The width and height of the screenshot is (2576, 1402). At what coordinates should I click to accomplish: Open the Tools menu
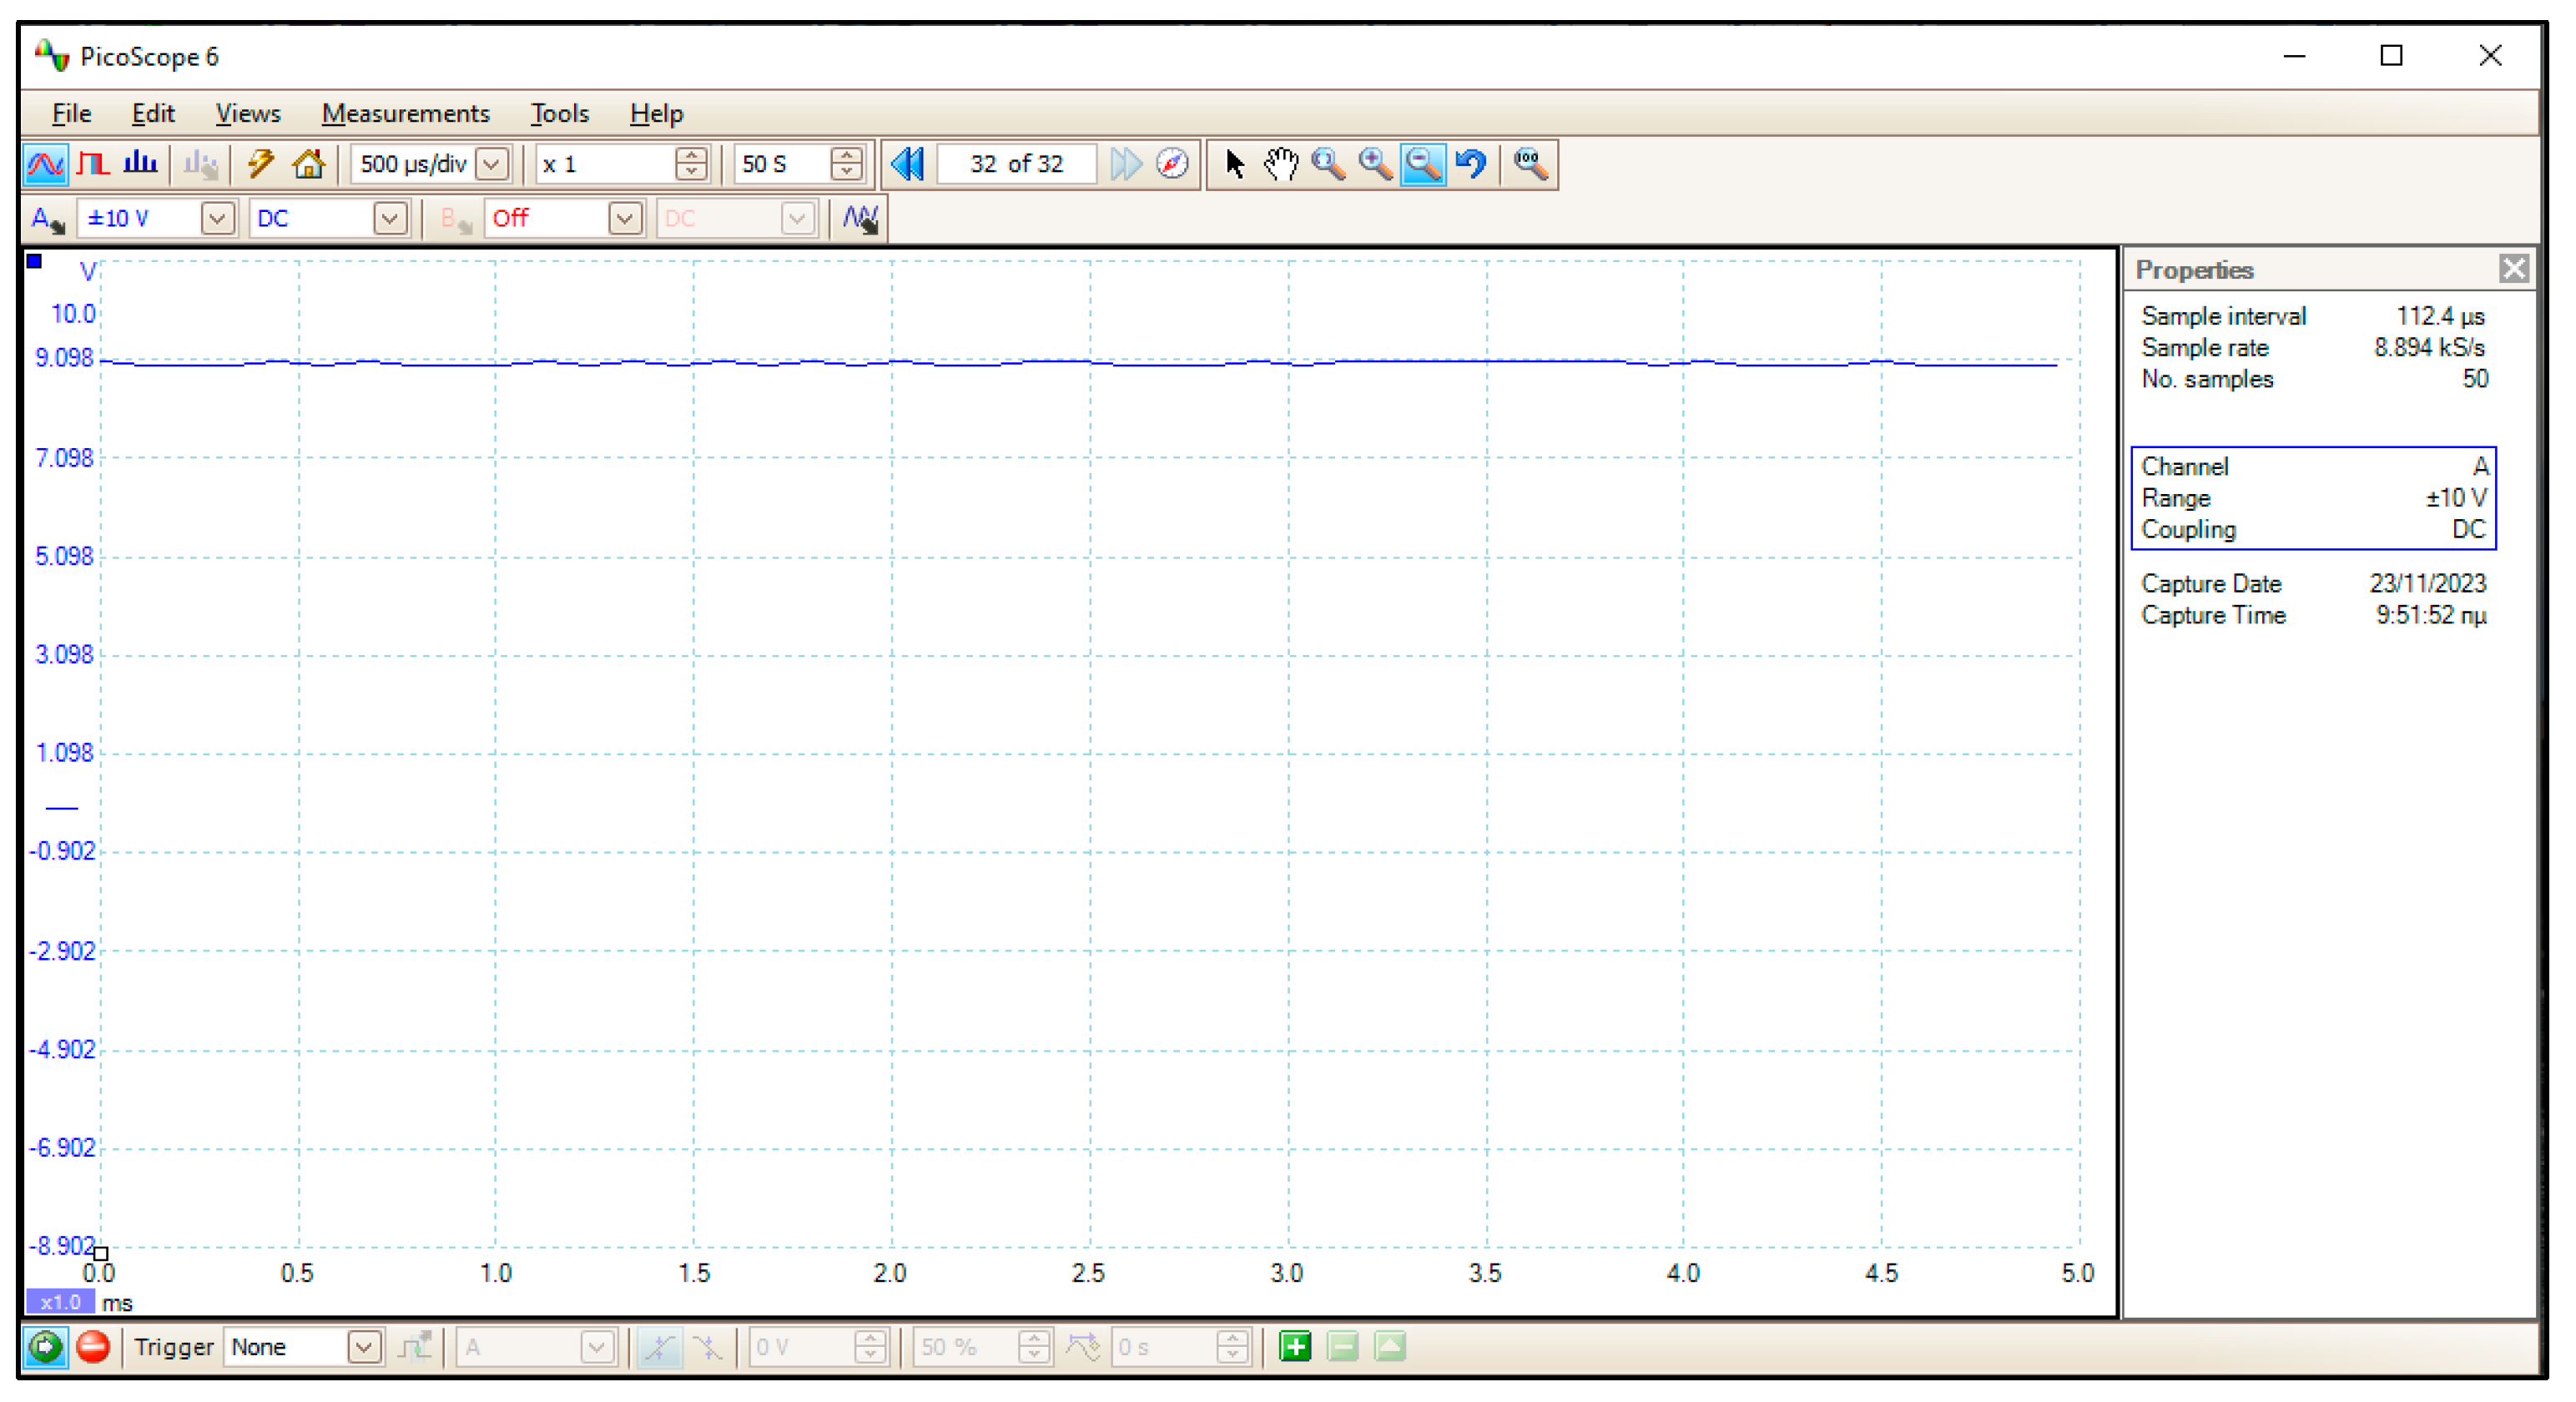coord(559,114)
